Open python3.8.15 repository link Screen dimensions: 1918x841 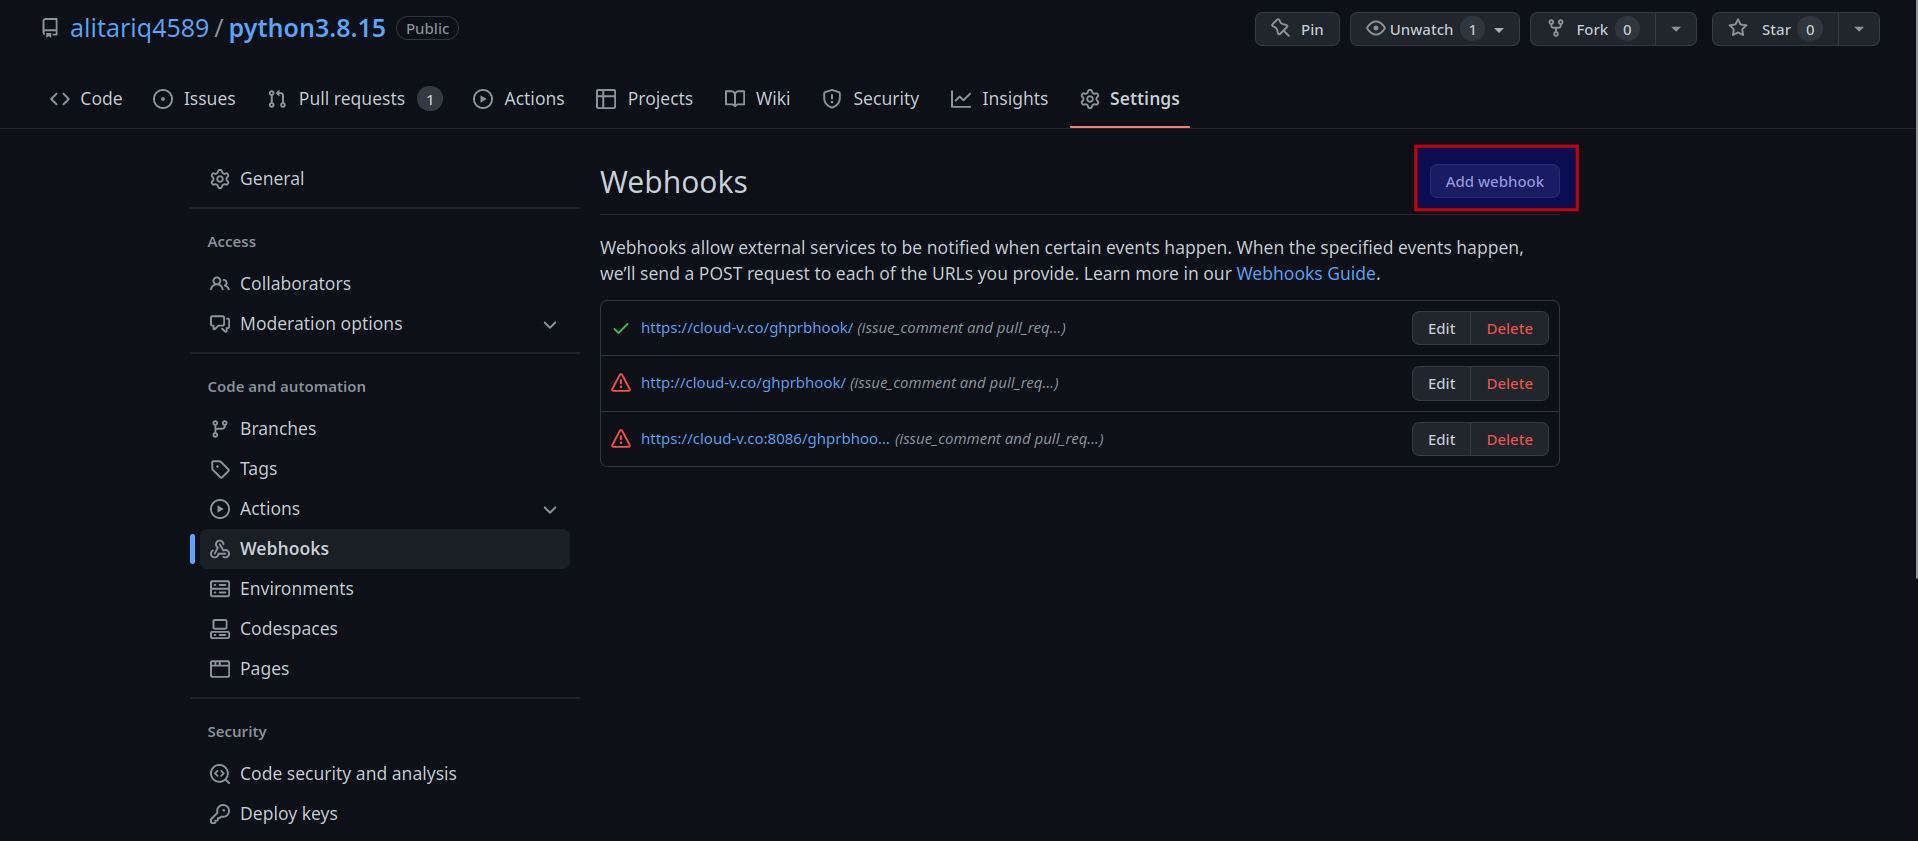pyautogui.click(x=307, y=28)
